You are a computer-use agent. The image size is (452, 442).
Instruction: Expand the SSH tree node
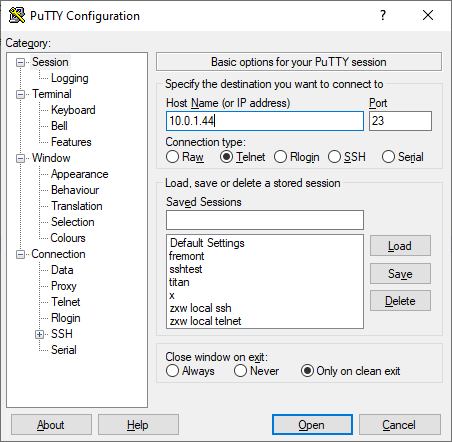click(x=40, y=334)
